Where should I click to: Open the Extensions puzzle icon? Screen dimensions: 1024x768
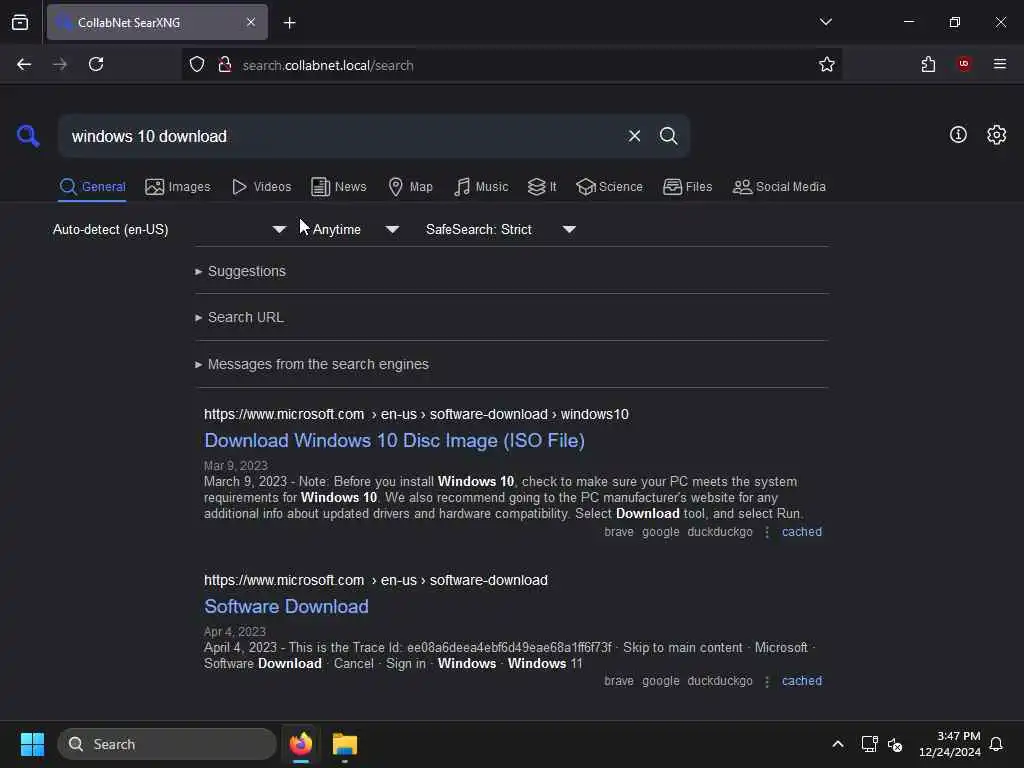tap(928, 64)
